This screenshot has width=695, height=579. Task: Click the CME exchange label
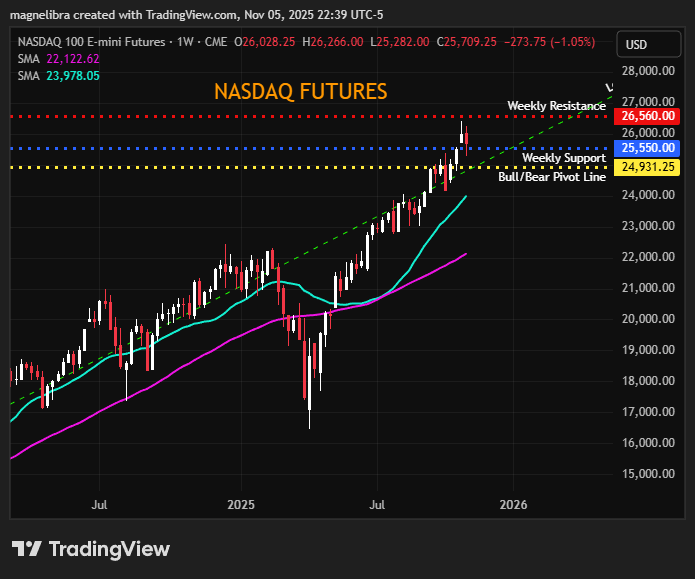point(216,42)
